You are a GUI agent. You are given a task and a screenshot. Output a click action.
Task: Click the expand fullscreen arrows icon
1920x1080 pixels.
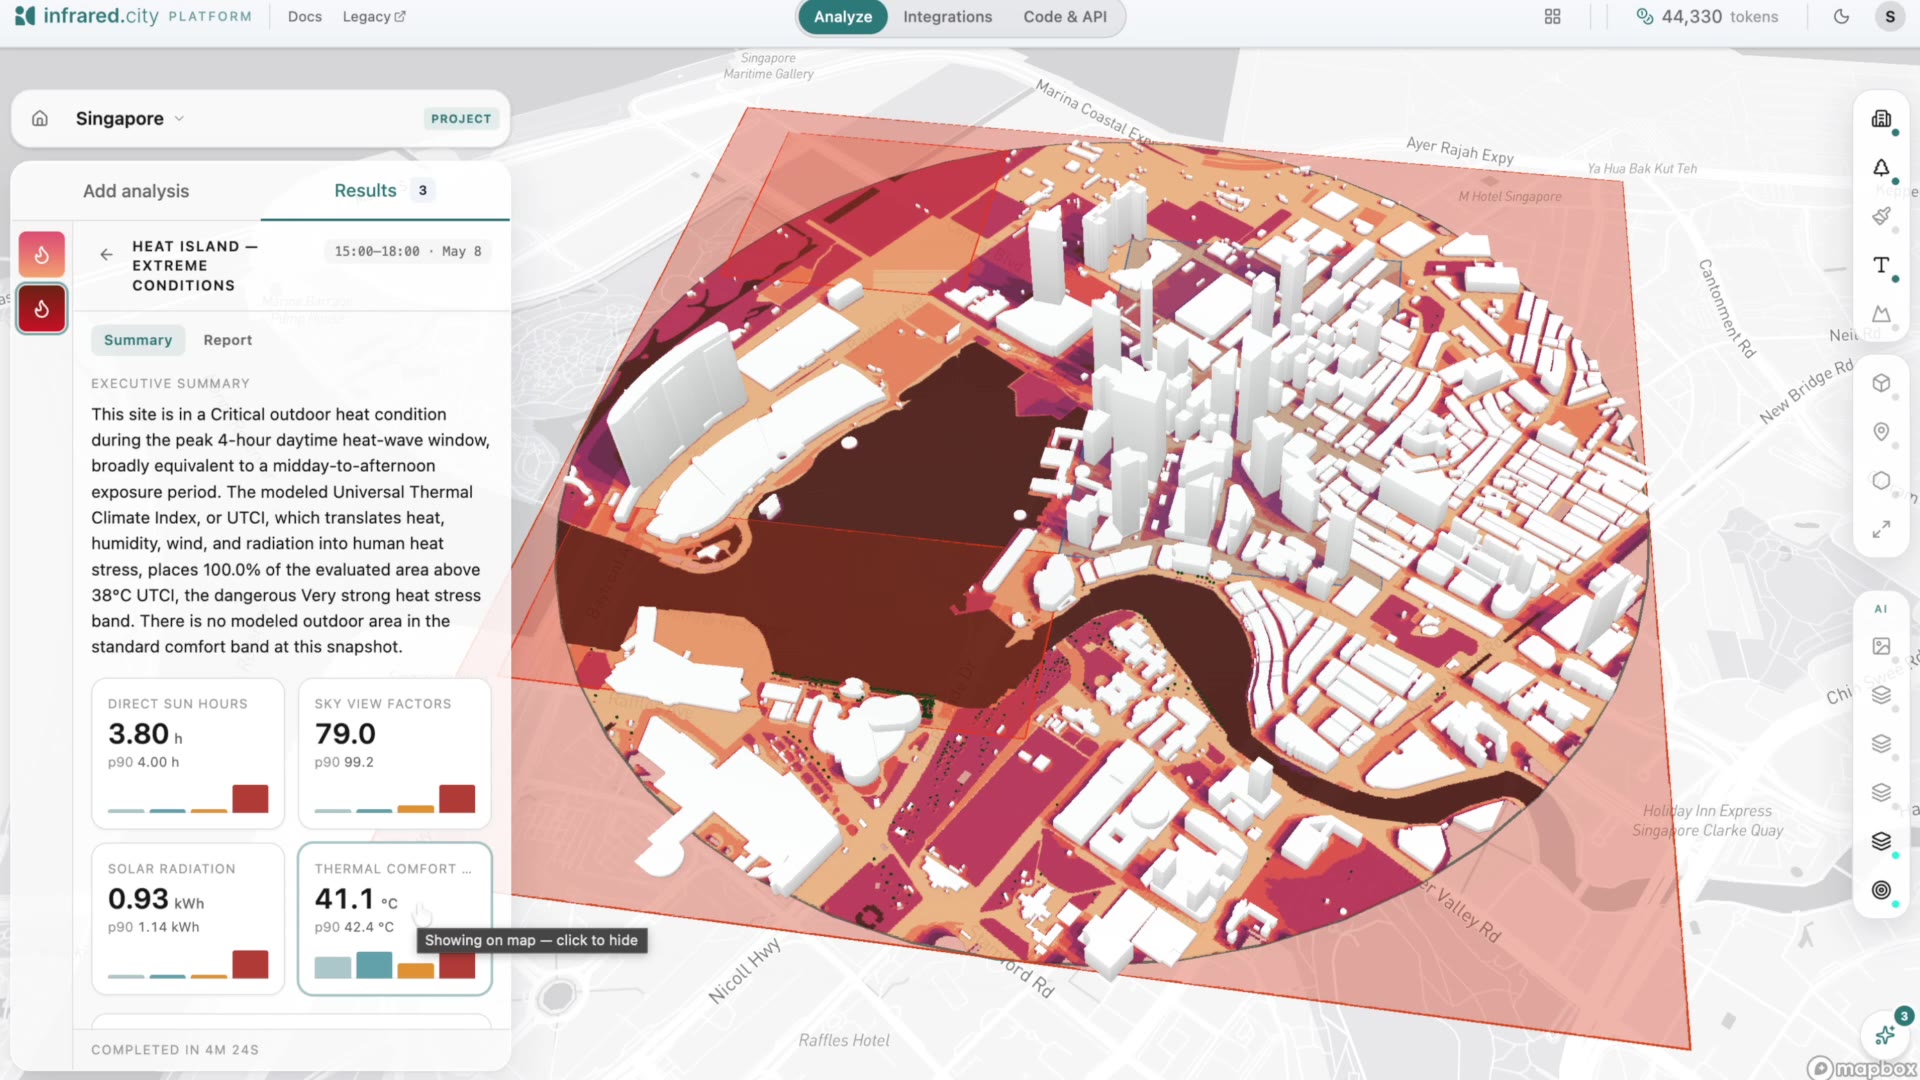click(1881, 529)
